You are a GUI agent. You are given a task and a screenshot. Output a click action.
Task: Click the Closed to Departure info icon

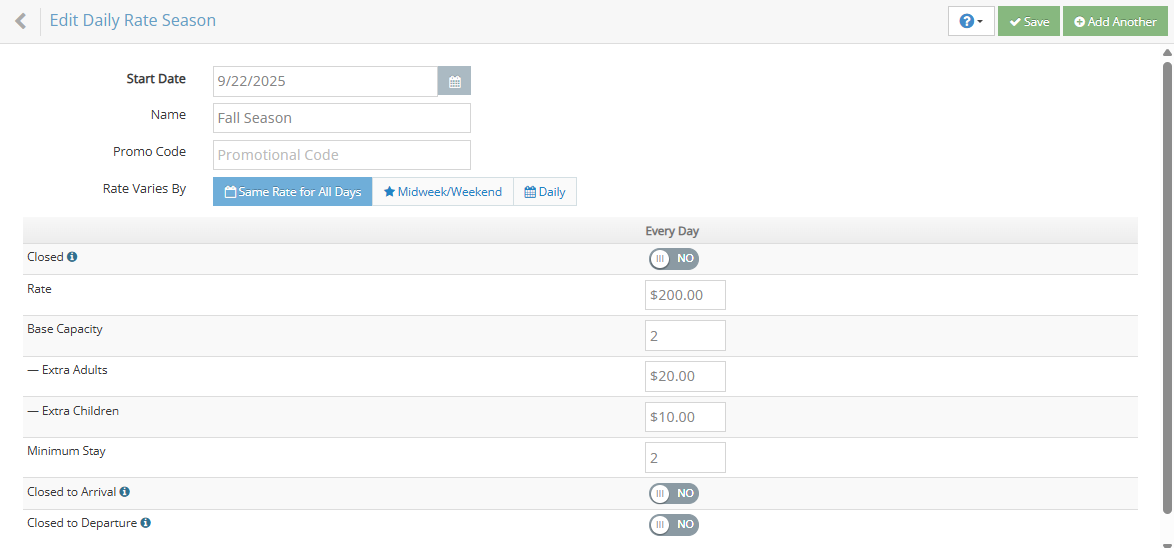(146, 523)
